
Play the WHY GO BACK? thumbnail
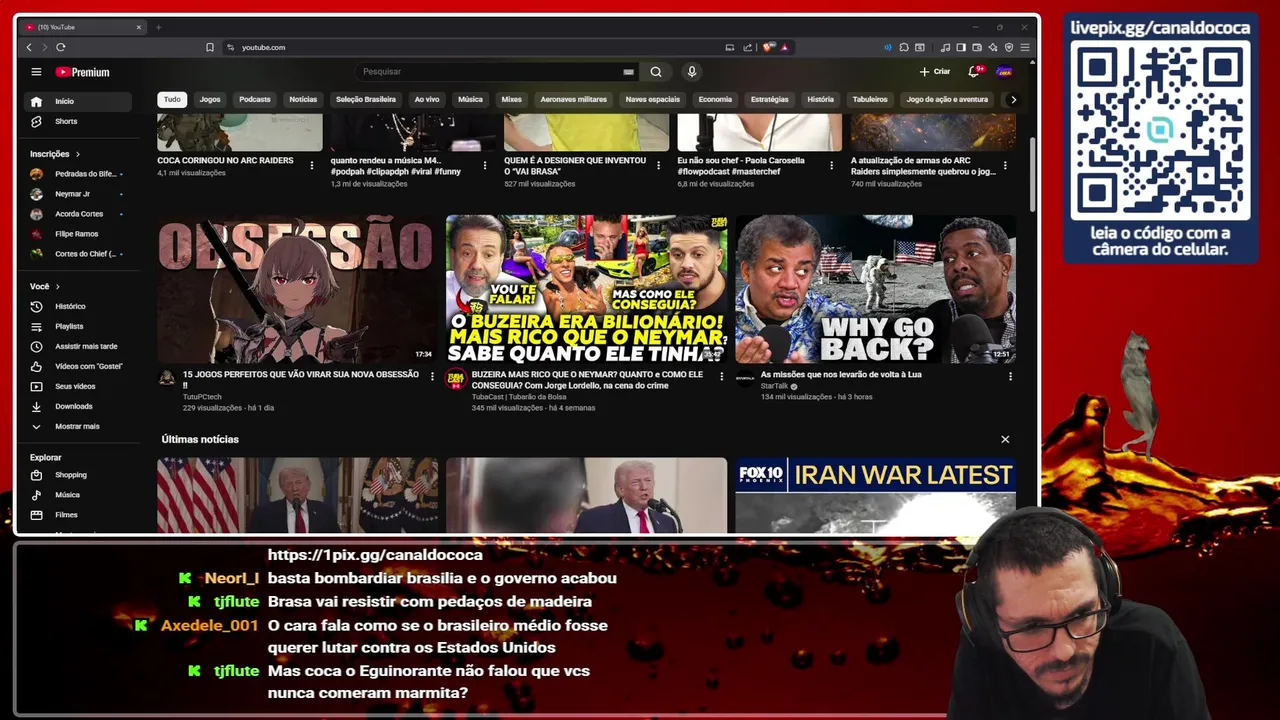[x=875, y=289]
